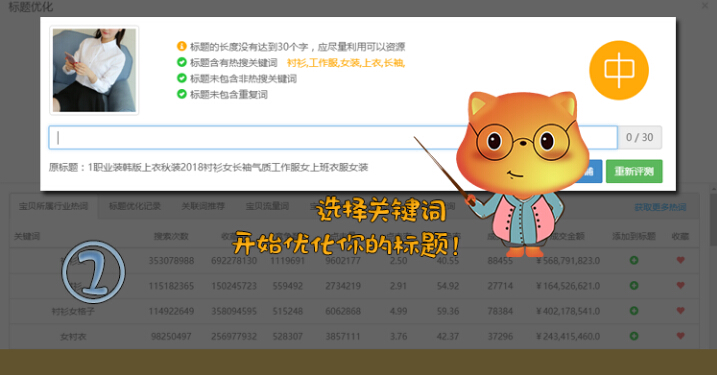Open the 宝贝所属行业热词 tab
The height and width of the screenshot is (375, 717).
(54, 206)
